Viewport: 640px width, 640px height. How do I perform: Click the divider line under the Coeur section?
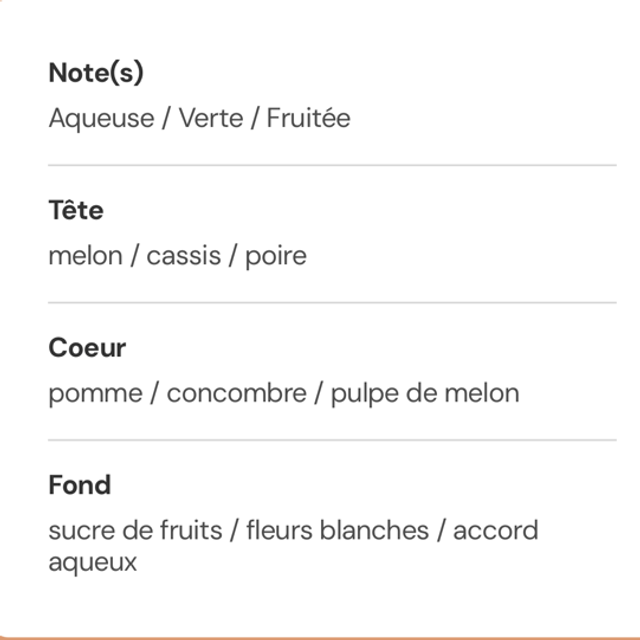332,439
